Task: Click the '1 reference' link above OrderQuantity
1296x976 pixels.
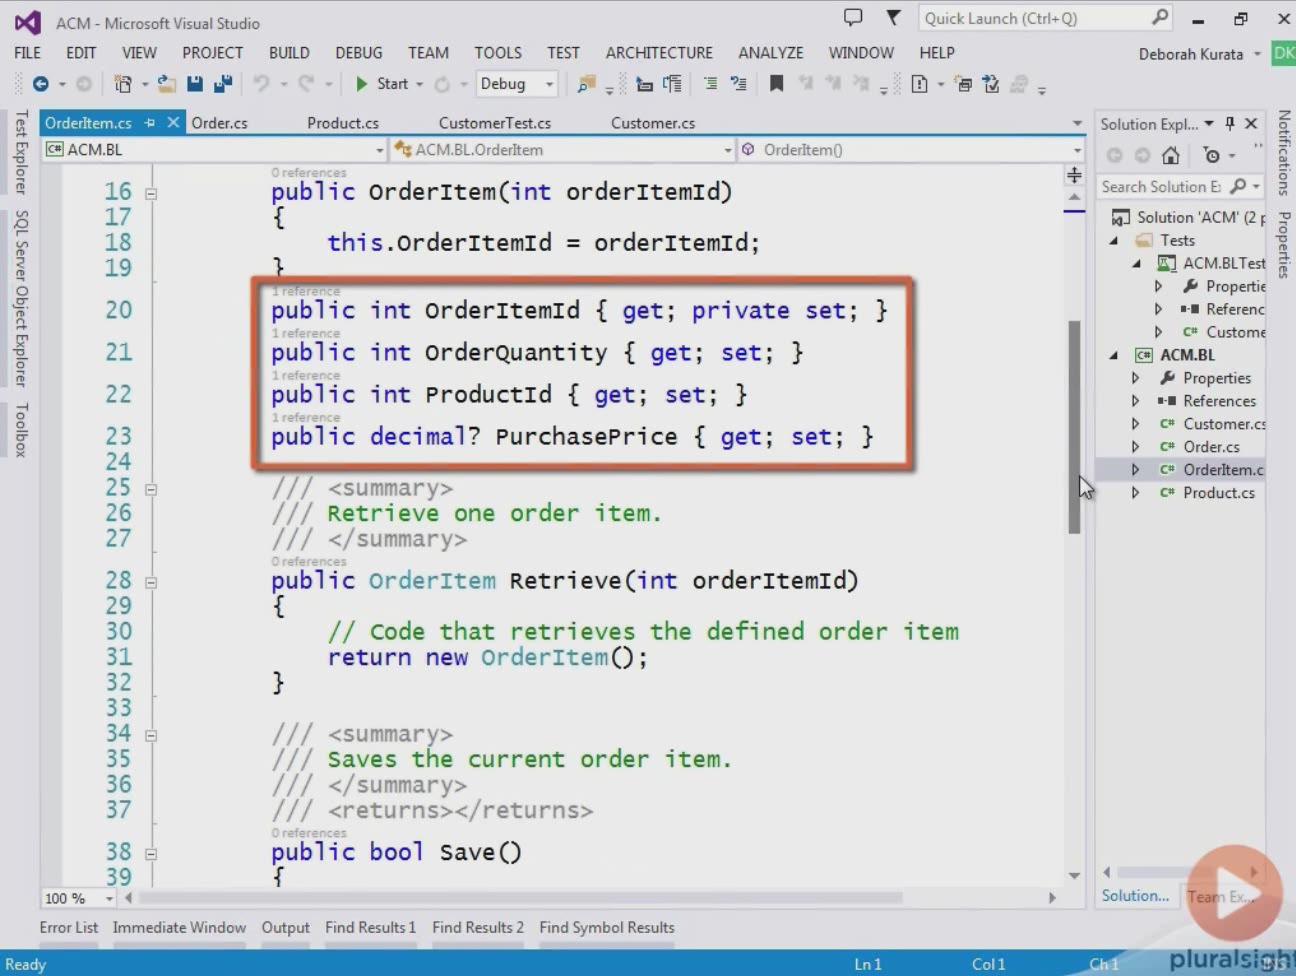Action: [306, 333]
